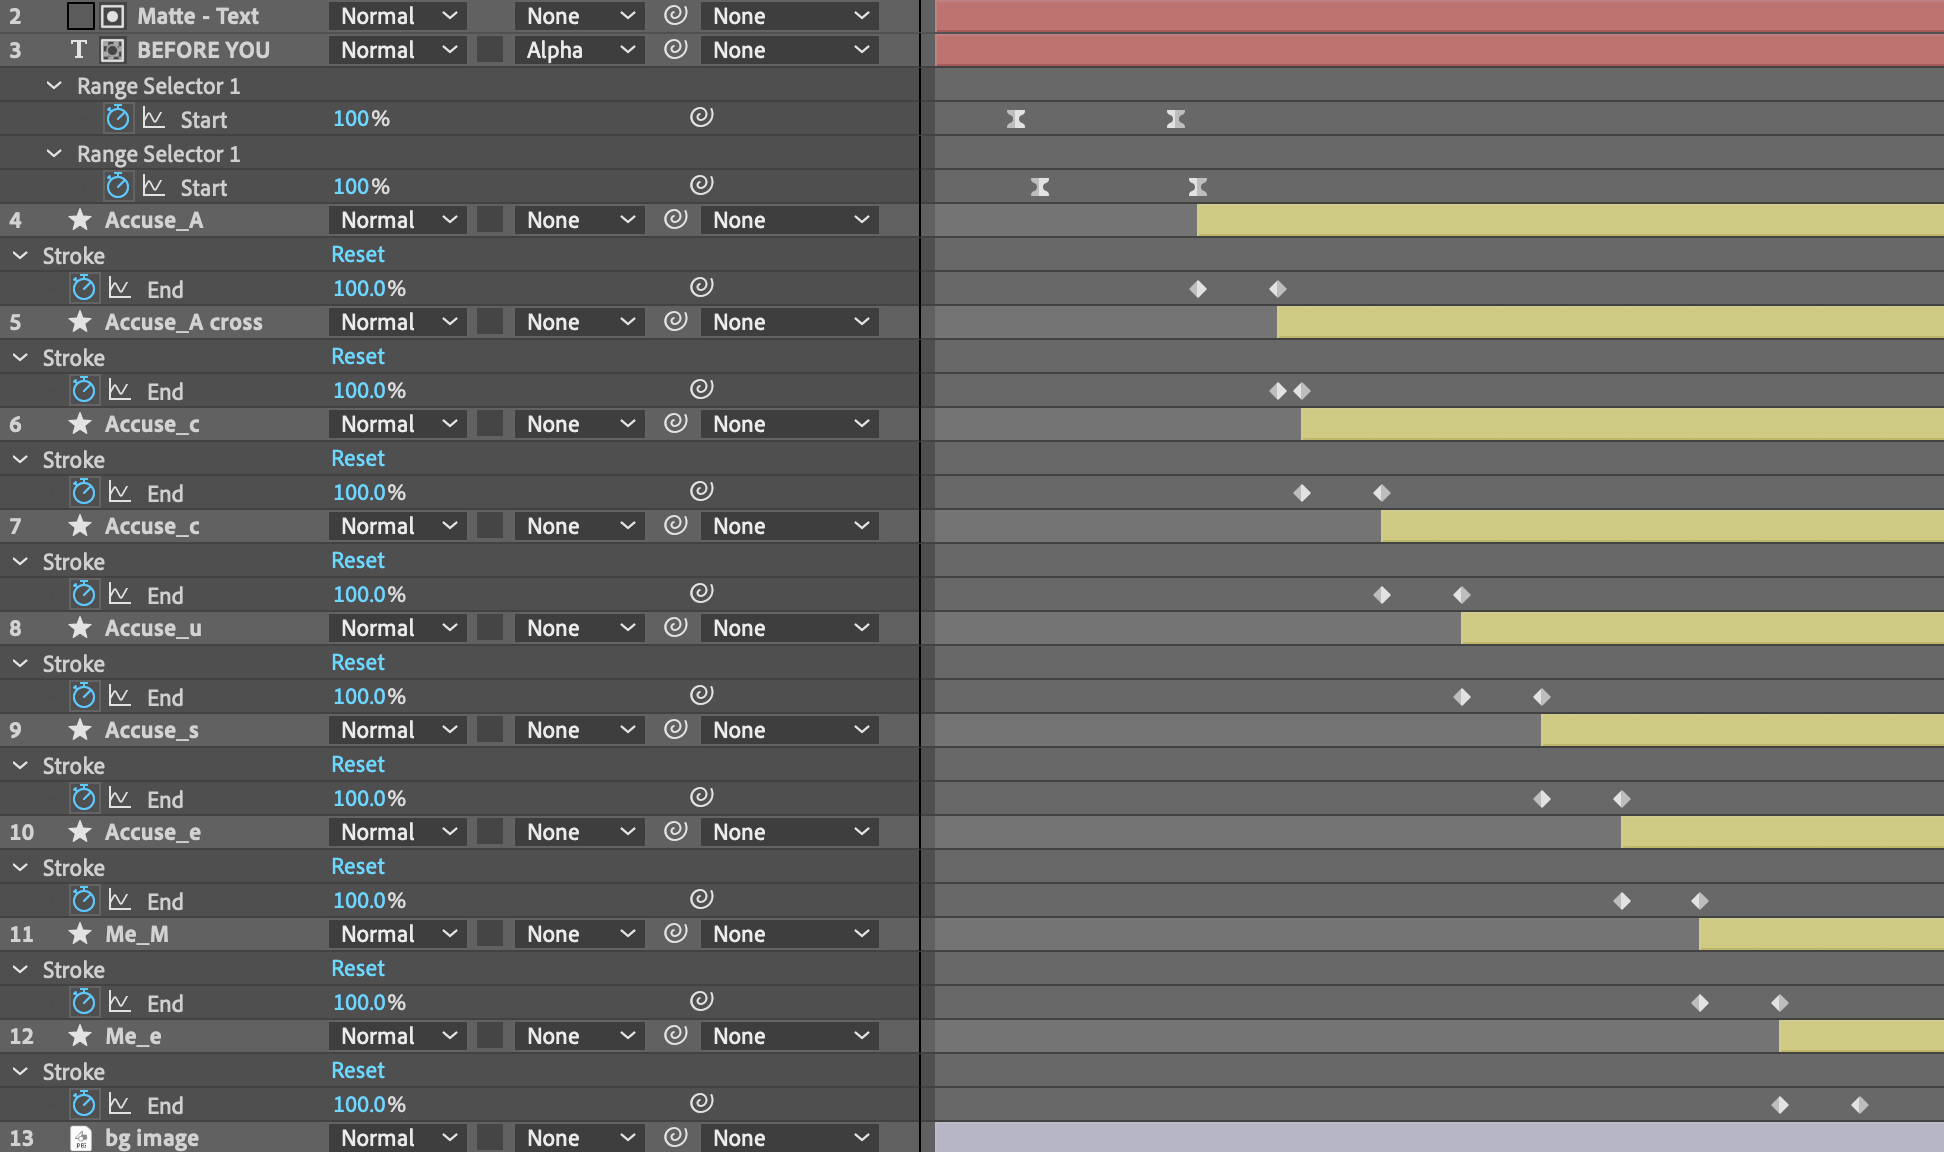Click the expression pickwhip for Accuse_A End property
1944x1152 pixels.
(x=700, y=287)
